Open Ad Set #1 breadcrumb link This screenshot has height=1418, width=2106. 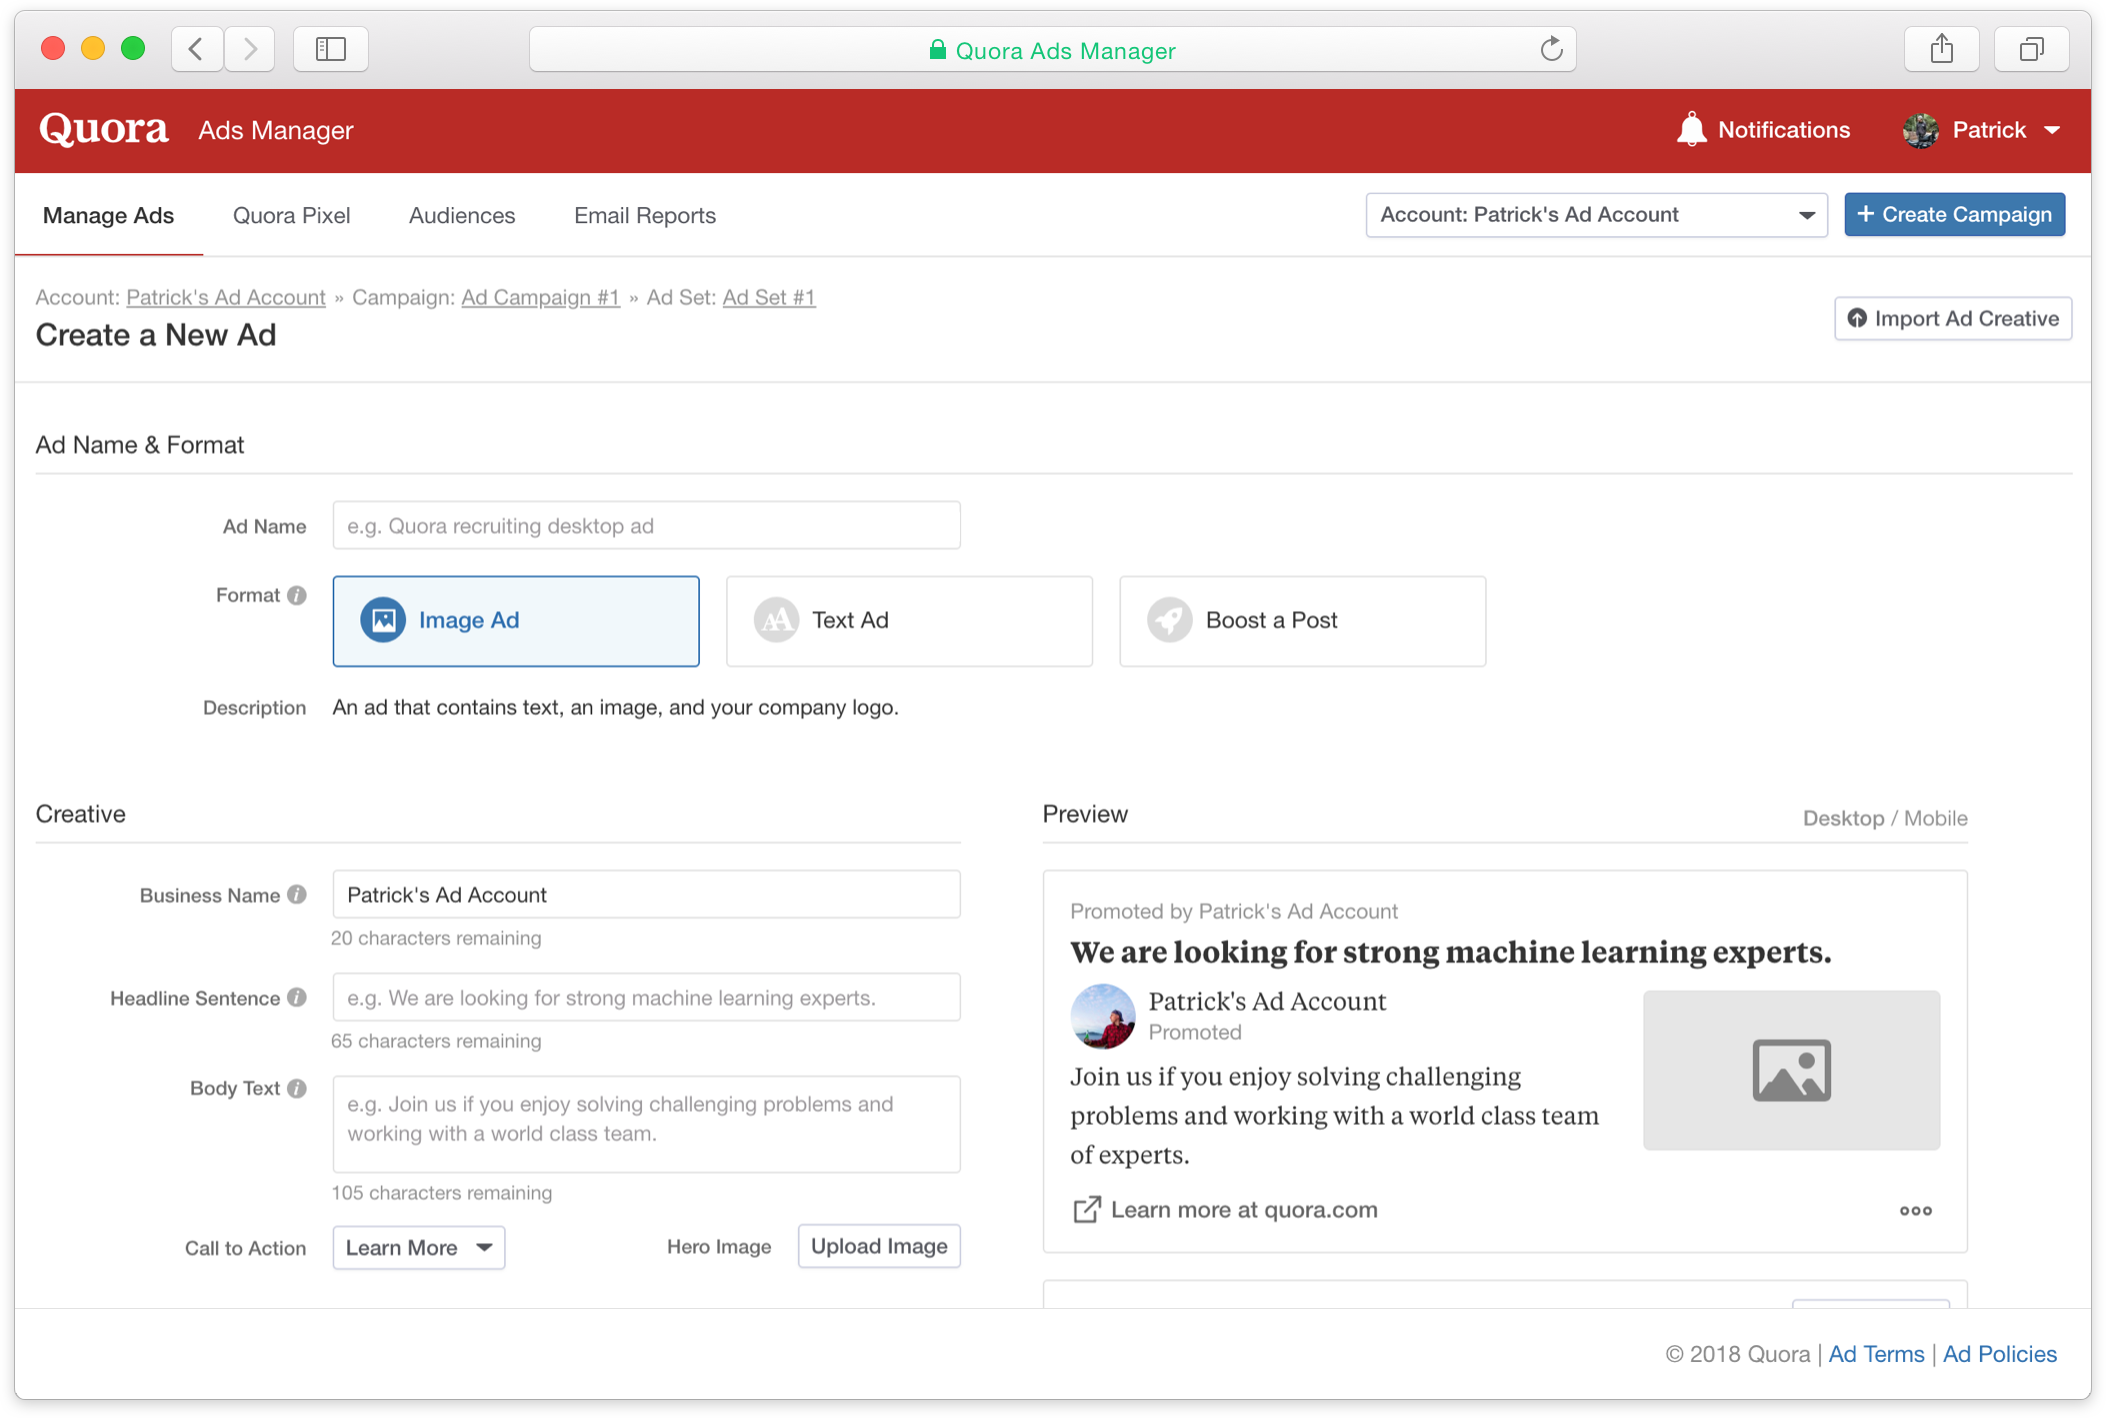(769, 297)
